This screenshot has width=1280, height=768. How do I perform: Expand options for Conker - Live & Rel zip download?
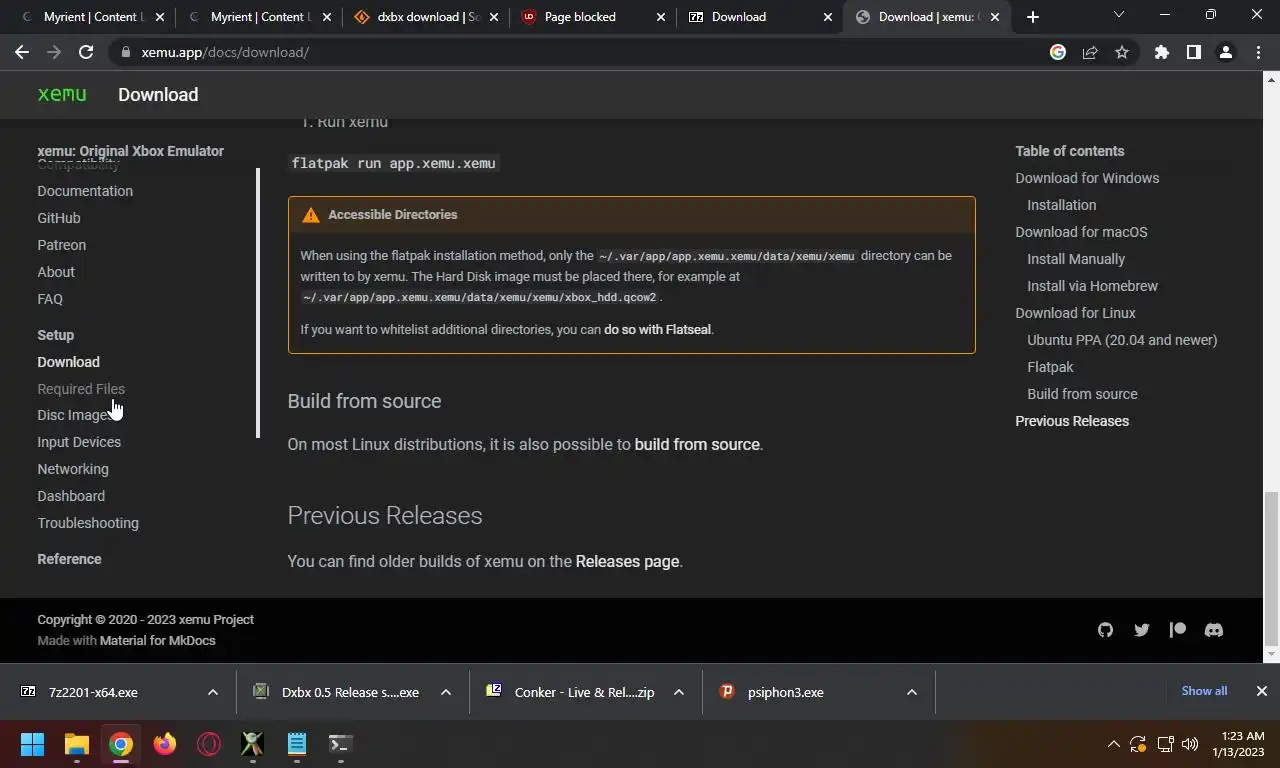pos(679,692)
